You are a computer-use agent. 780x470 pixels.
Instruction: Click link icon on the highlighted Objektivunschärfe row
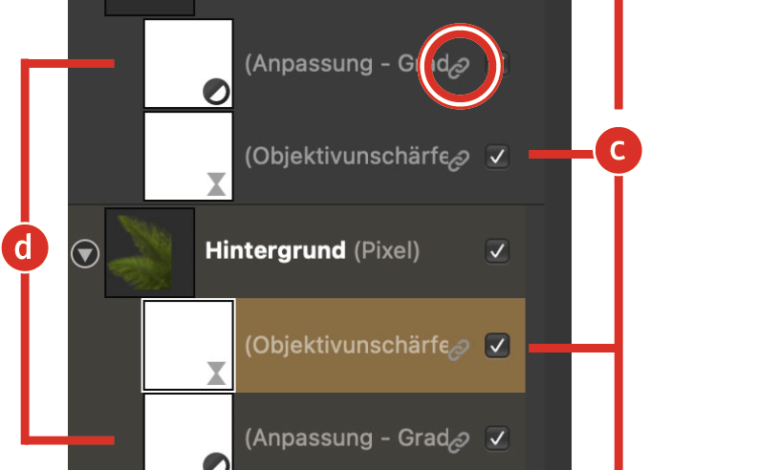tap(458, 349)
